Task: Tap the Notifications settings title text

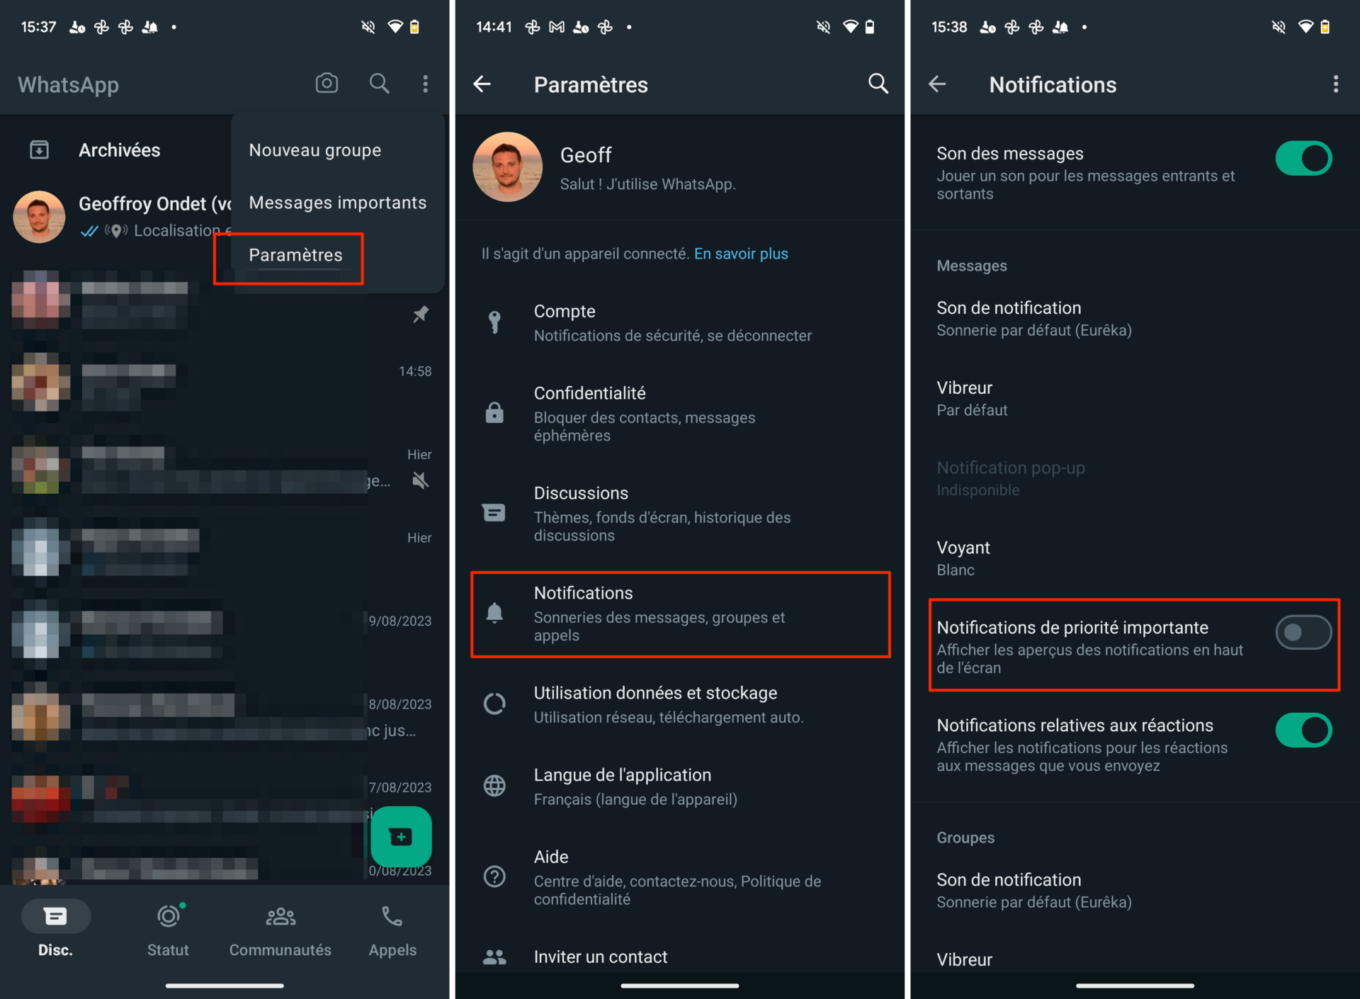Action: 583,593
